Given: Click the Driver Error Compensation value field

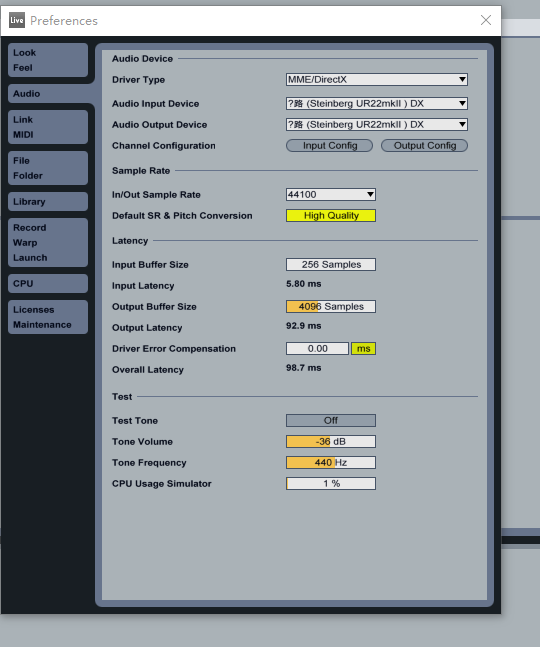Looking at the screenshot, I should [317, 349].
